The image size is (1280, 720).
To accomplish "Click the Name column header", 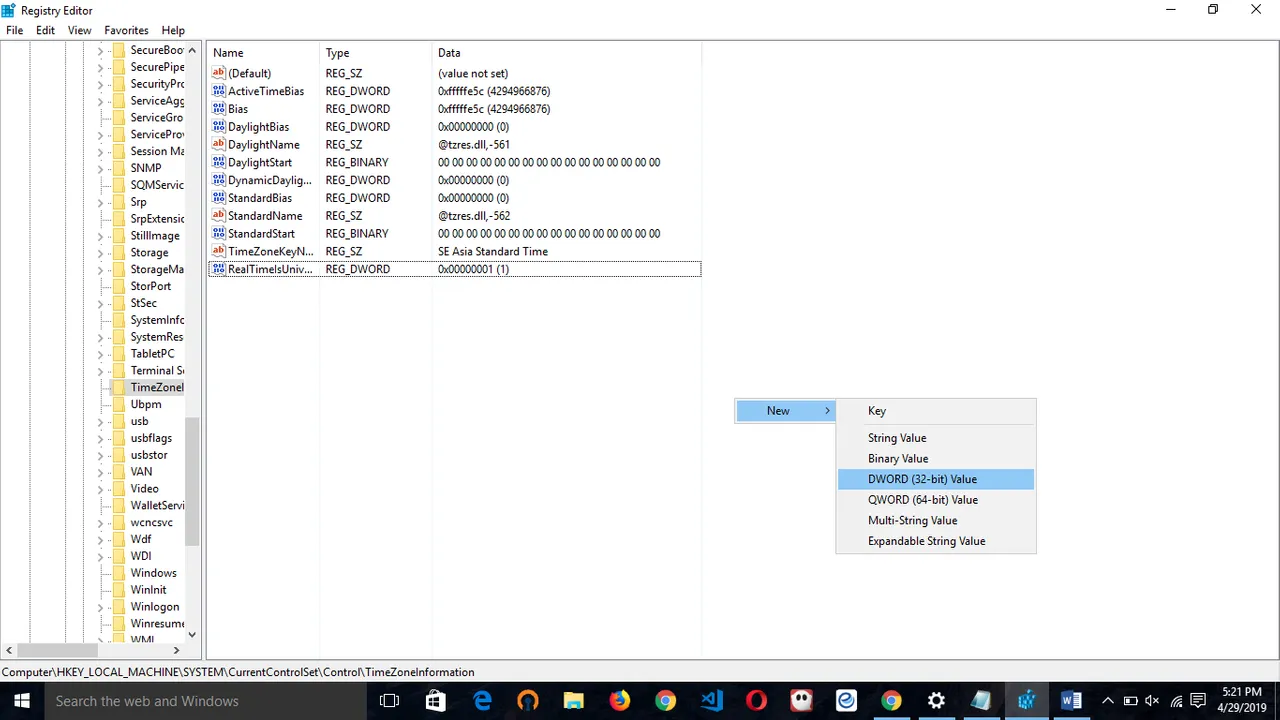I will (264, 53).
